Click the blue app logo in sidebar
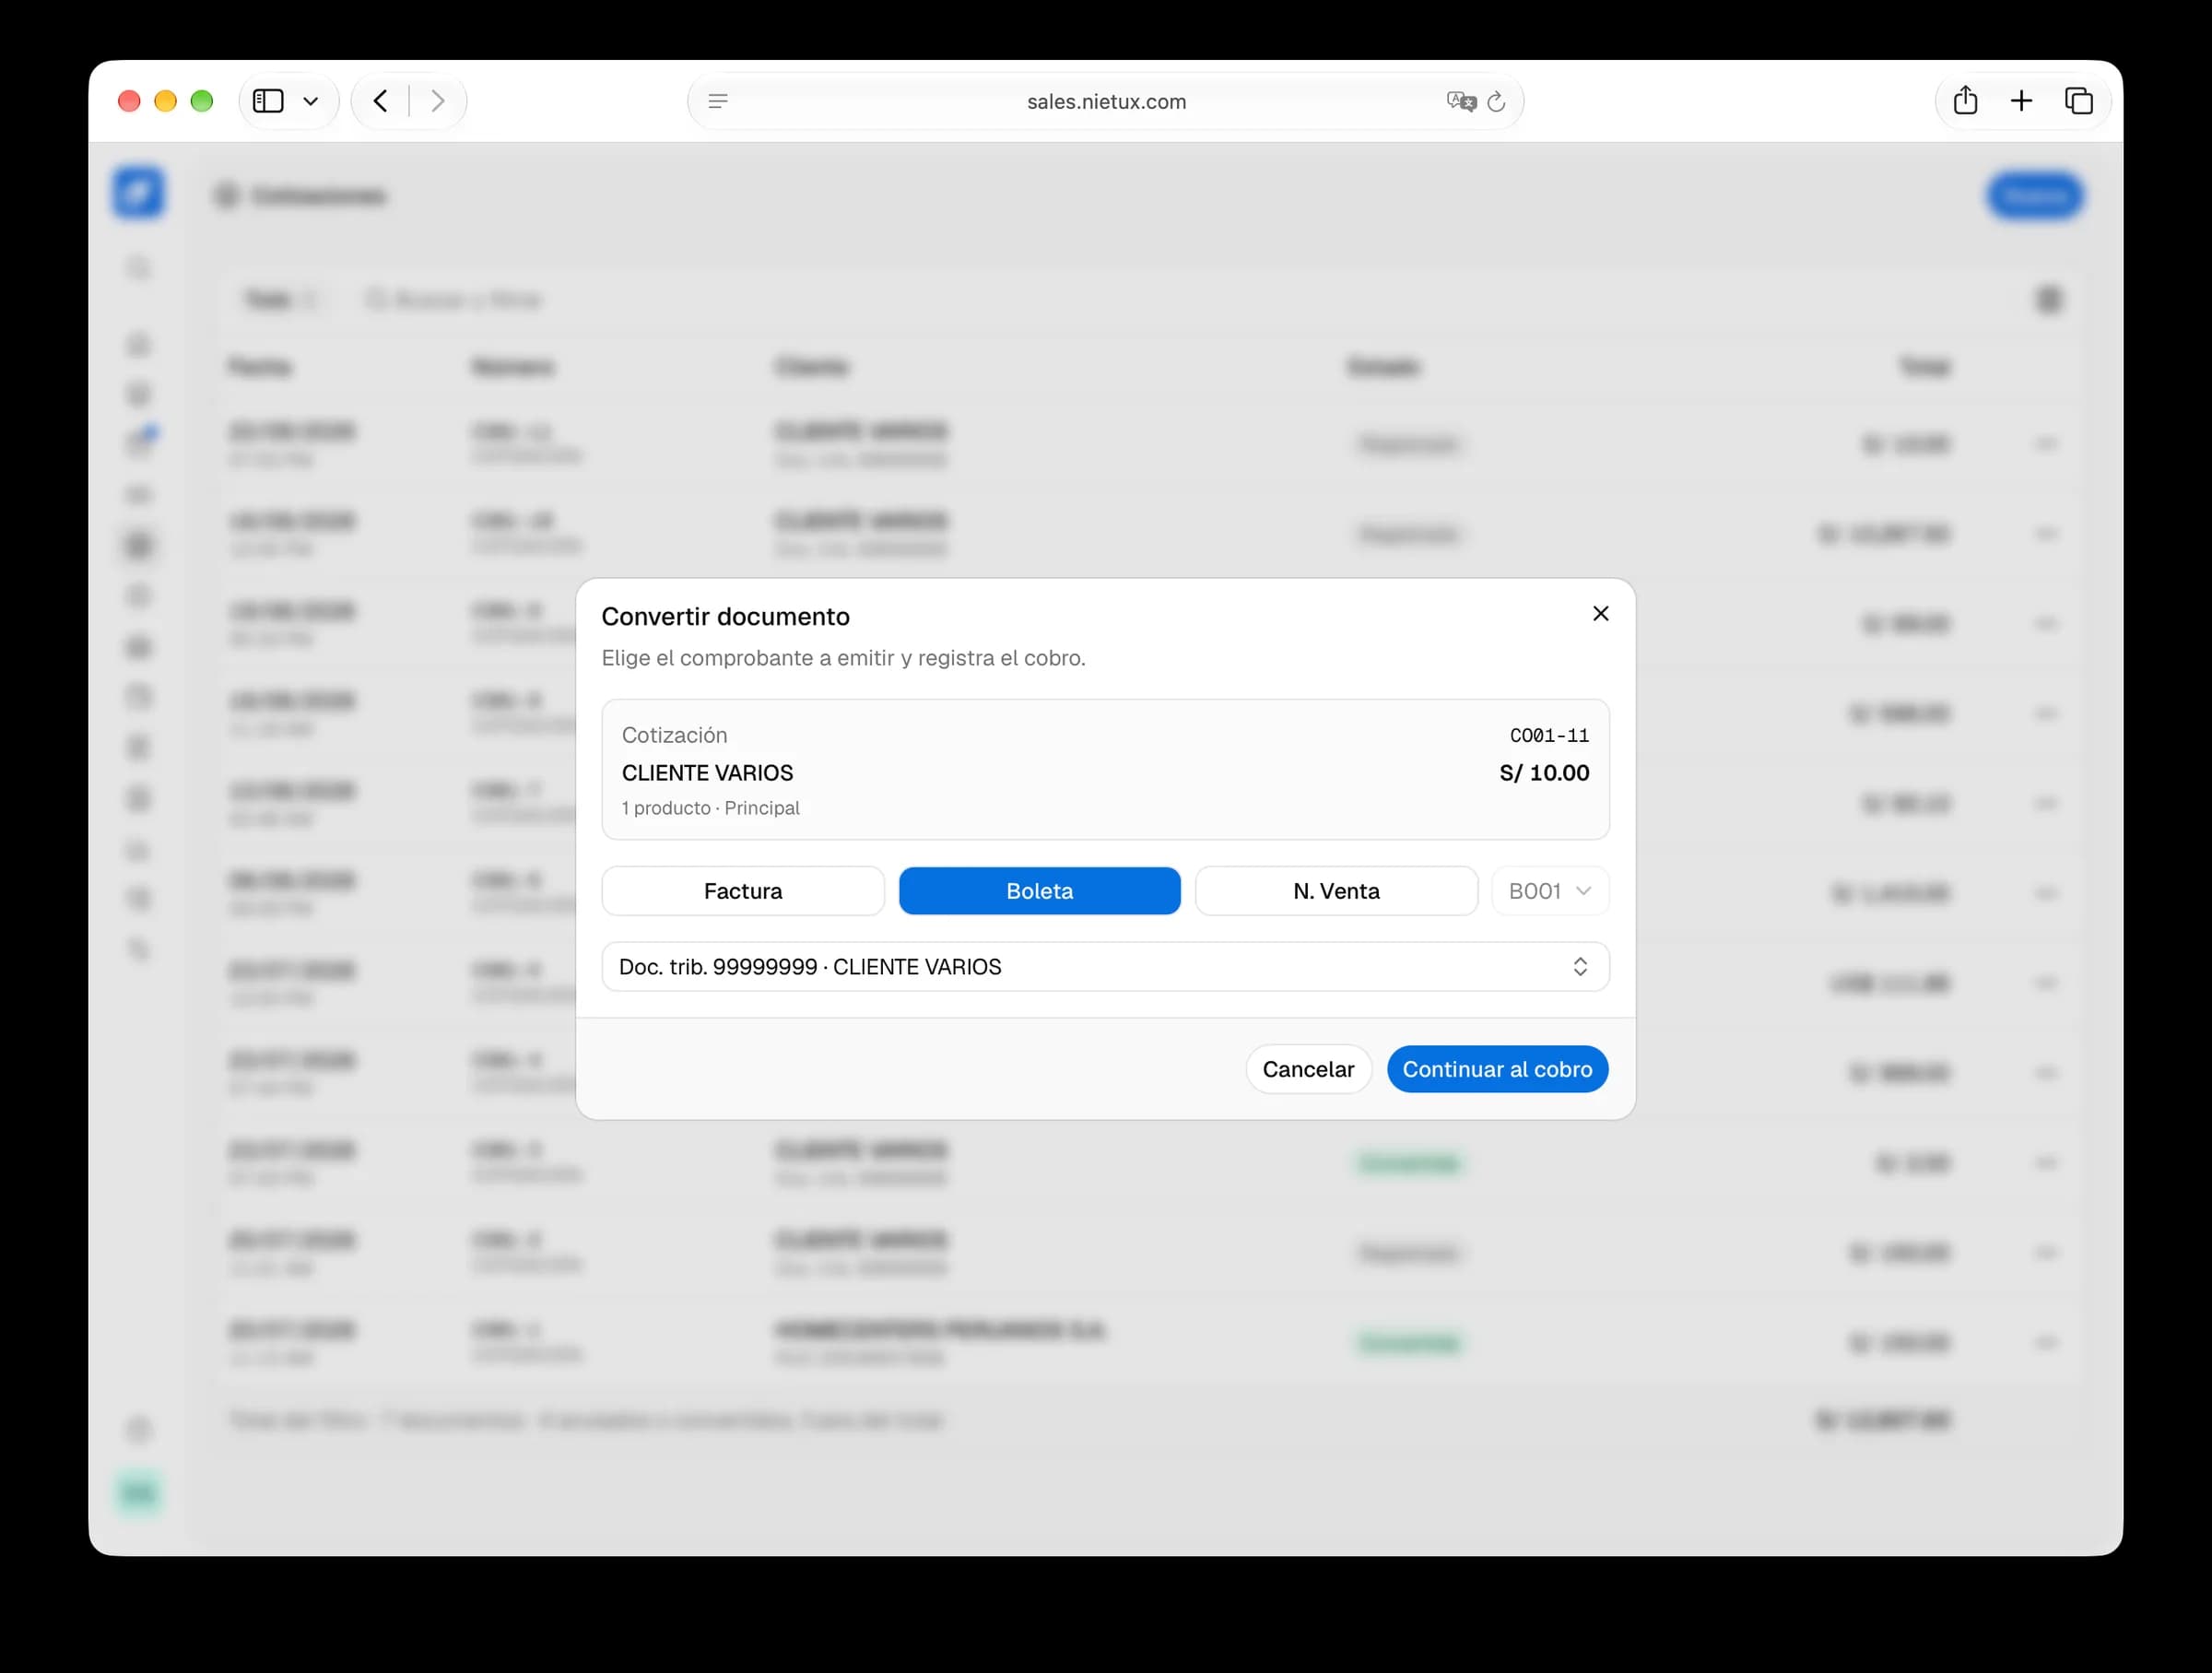Viewport: 2212px width, 1673px height. 138,192
